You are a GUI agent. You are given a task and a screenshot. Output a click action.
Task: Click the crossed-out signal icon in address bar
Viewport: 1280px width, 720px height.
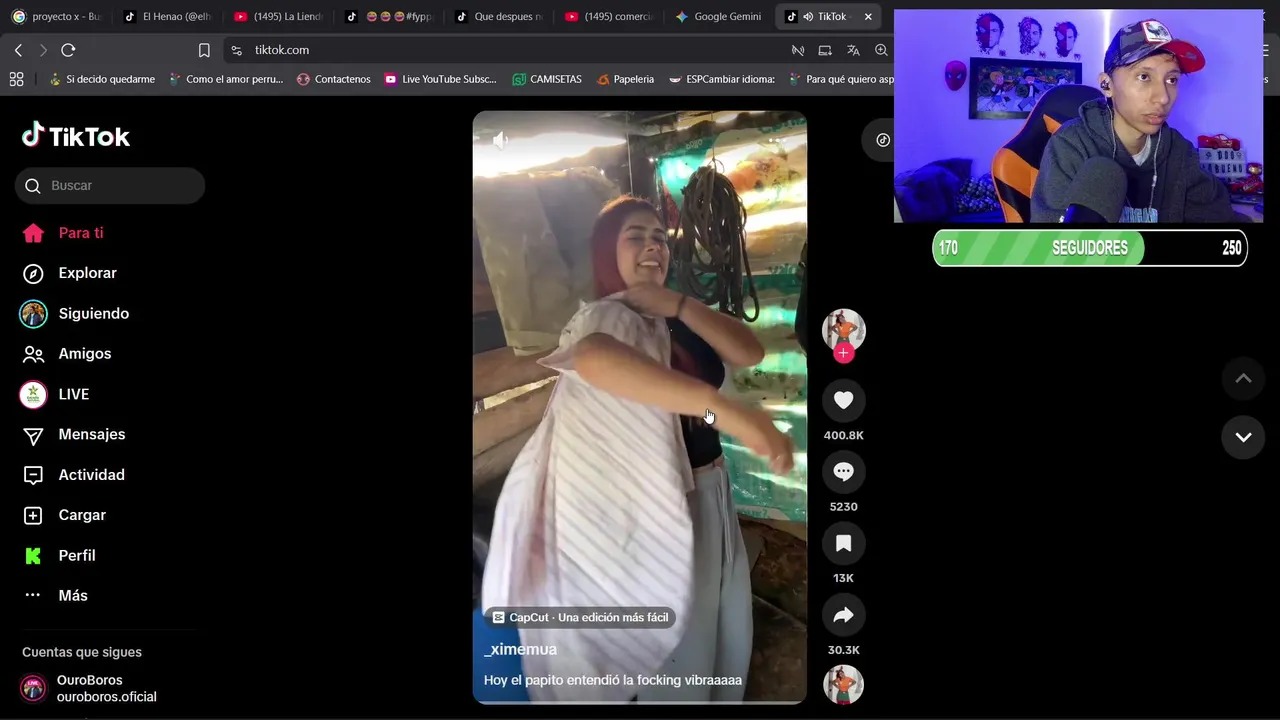tap(798, 50)
